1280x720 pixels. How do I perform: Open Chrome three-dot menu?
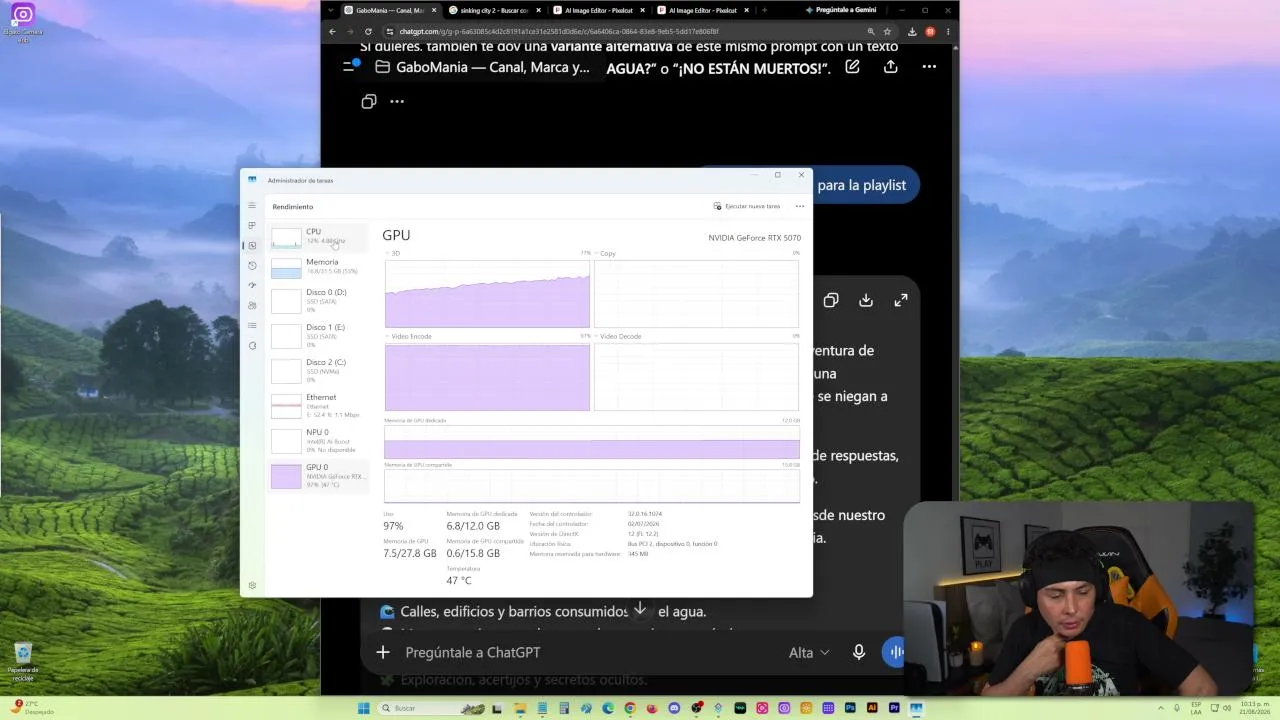[947, 31]
